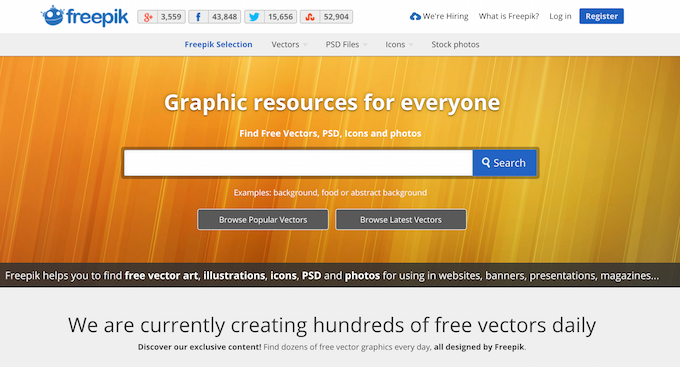This screenshot has width=680, height=367.
Task: Click Browse Latest Vectors button
Action: click(x=401, y=220)
